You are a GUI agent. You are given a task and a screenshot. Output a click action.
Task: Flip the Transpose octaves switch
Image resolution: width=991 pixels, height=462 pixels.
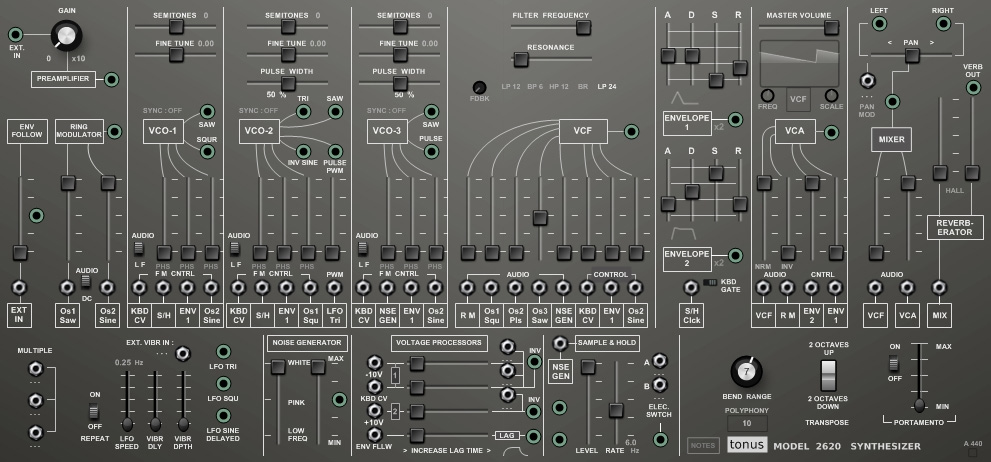(828, 375)
